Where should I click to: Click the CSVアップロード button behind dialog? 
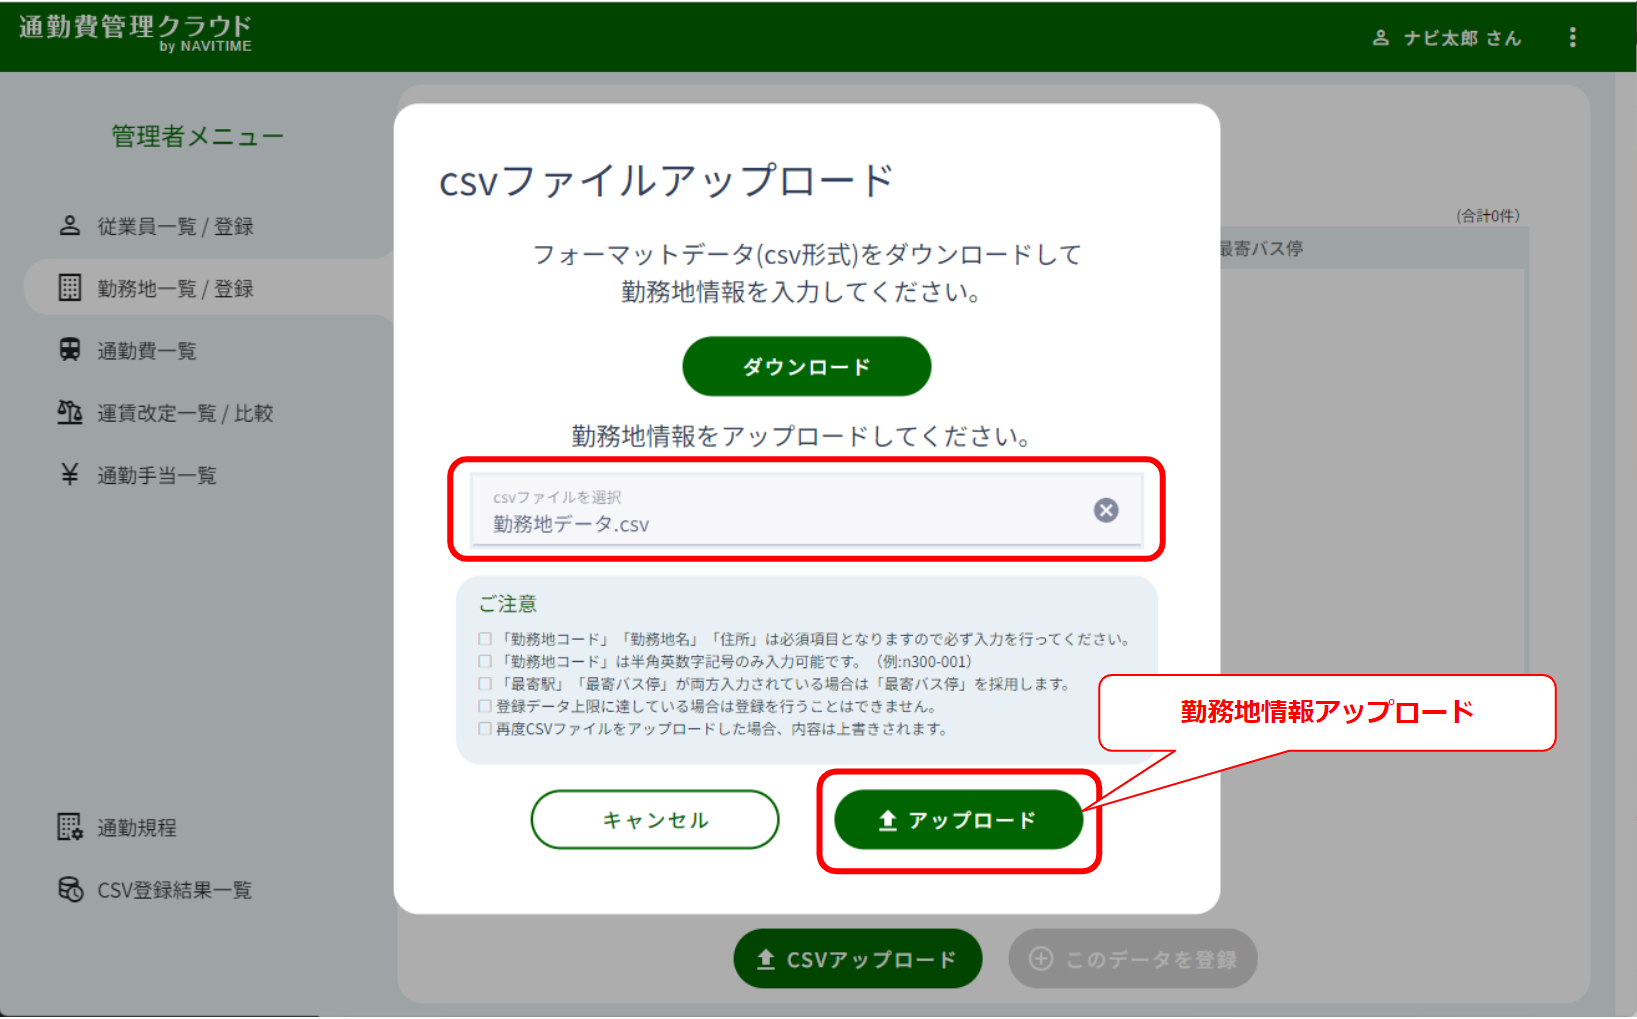(x=858, y=959)
